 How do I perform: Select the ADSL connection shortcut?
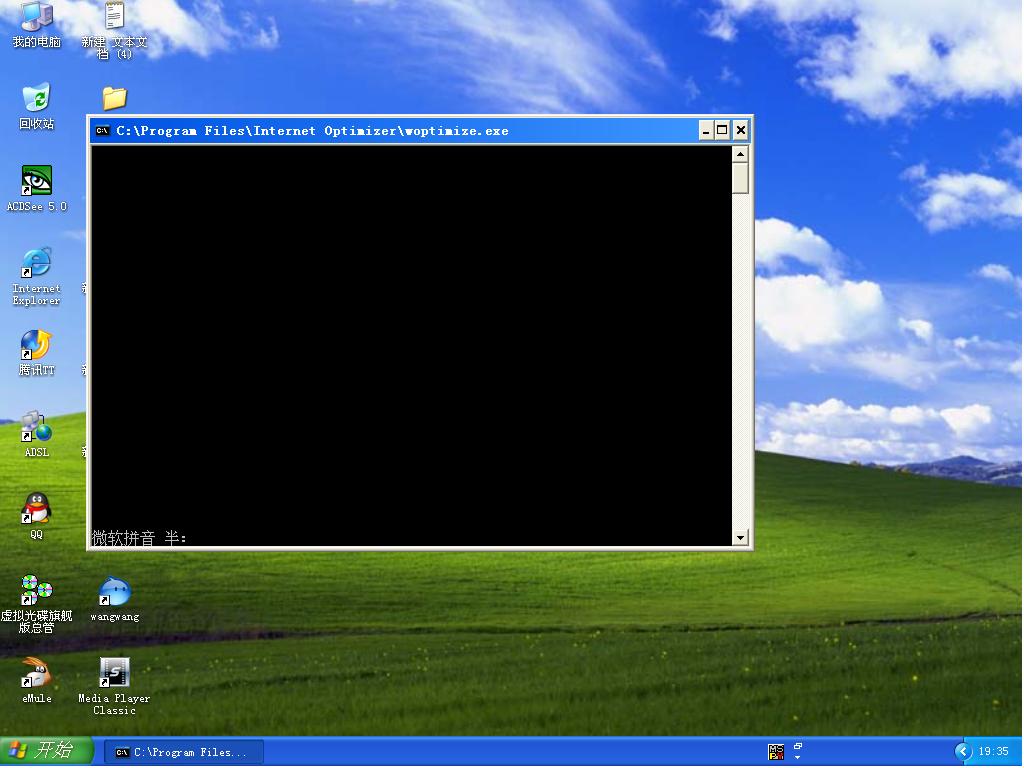tap(37, 435)
